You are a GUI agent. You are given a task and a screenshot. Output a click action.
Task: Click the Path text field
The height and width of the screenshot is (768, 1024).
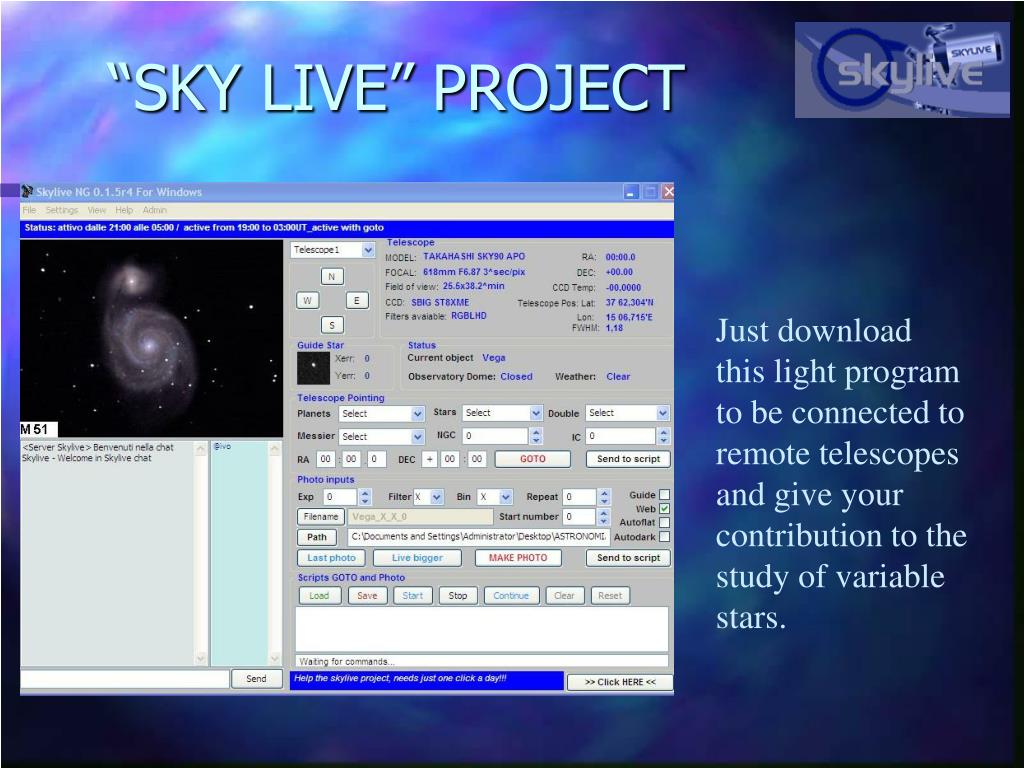coord(479,537)
